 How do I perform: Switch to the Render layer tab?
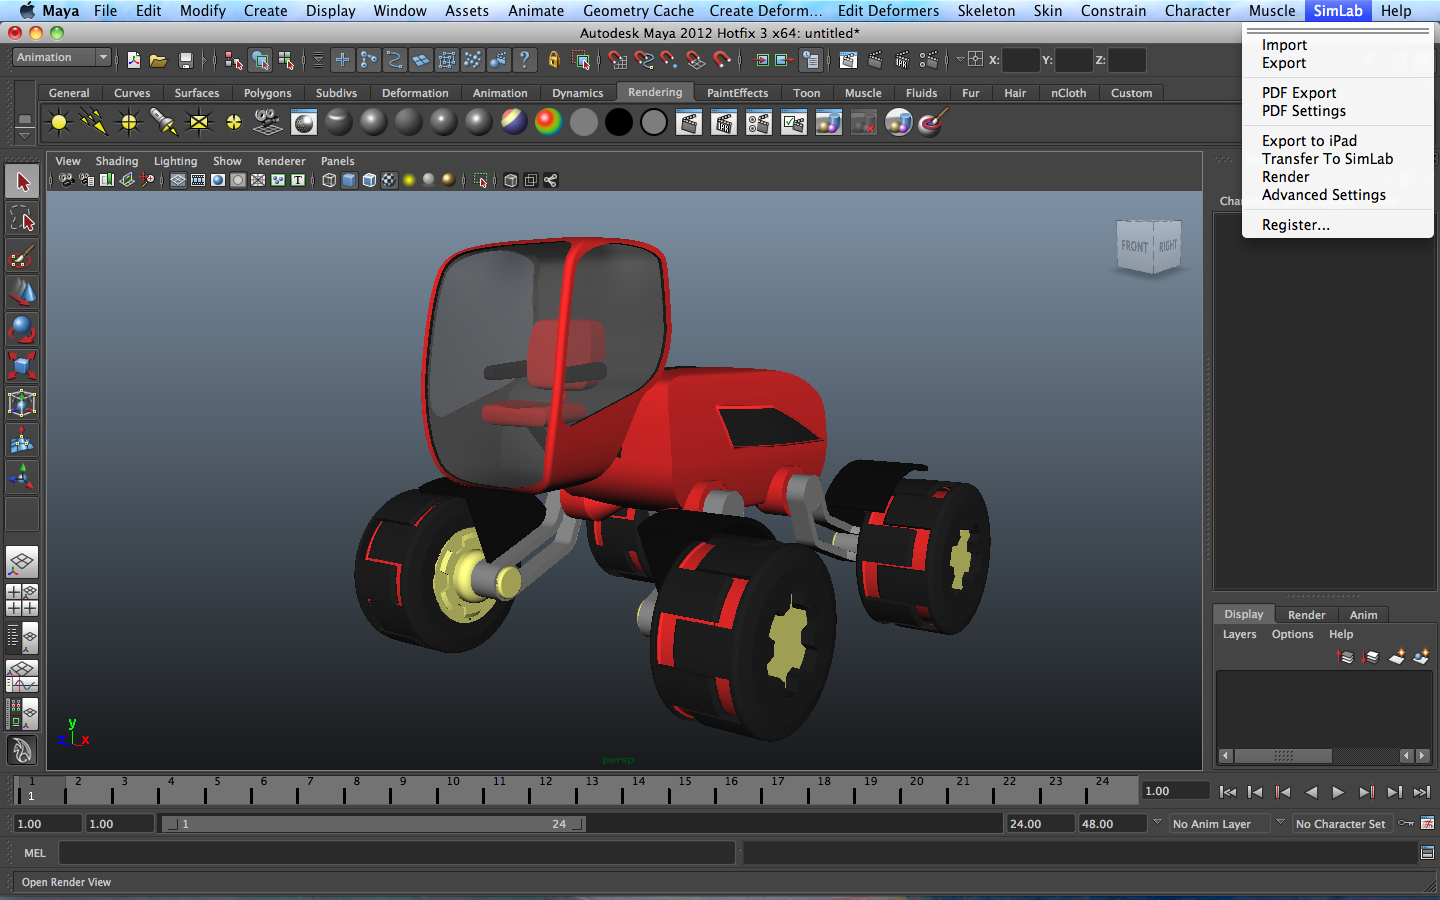[1306, 615]
